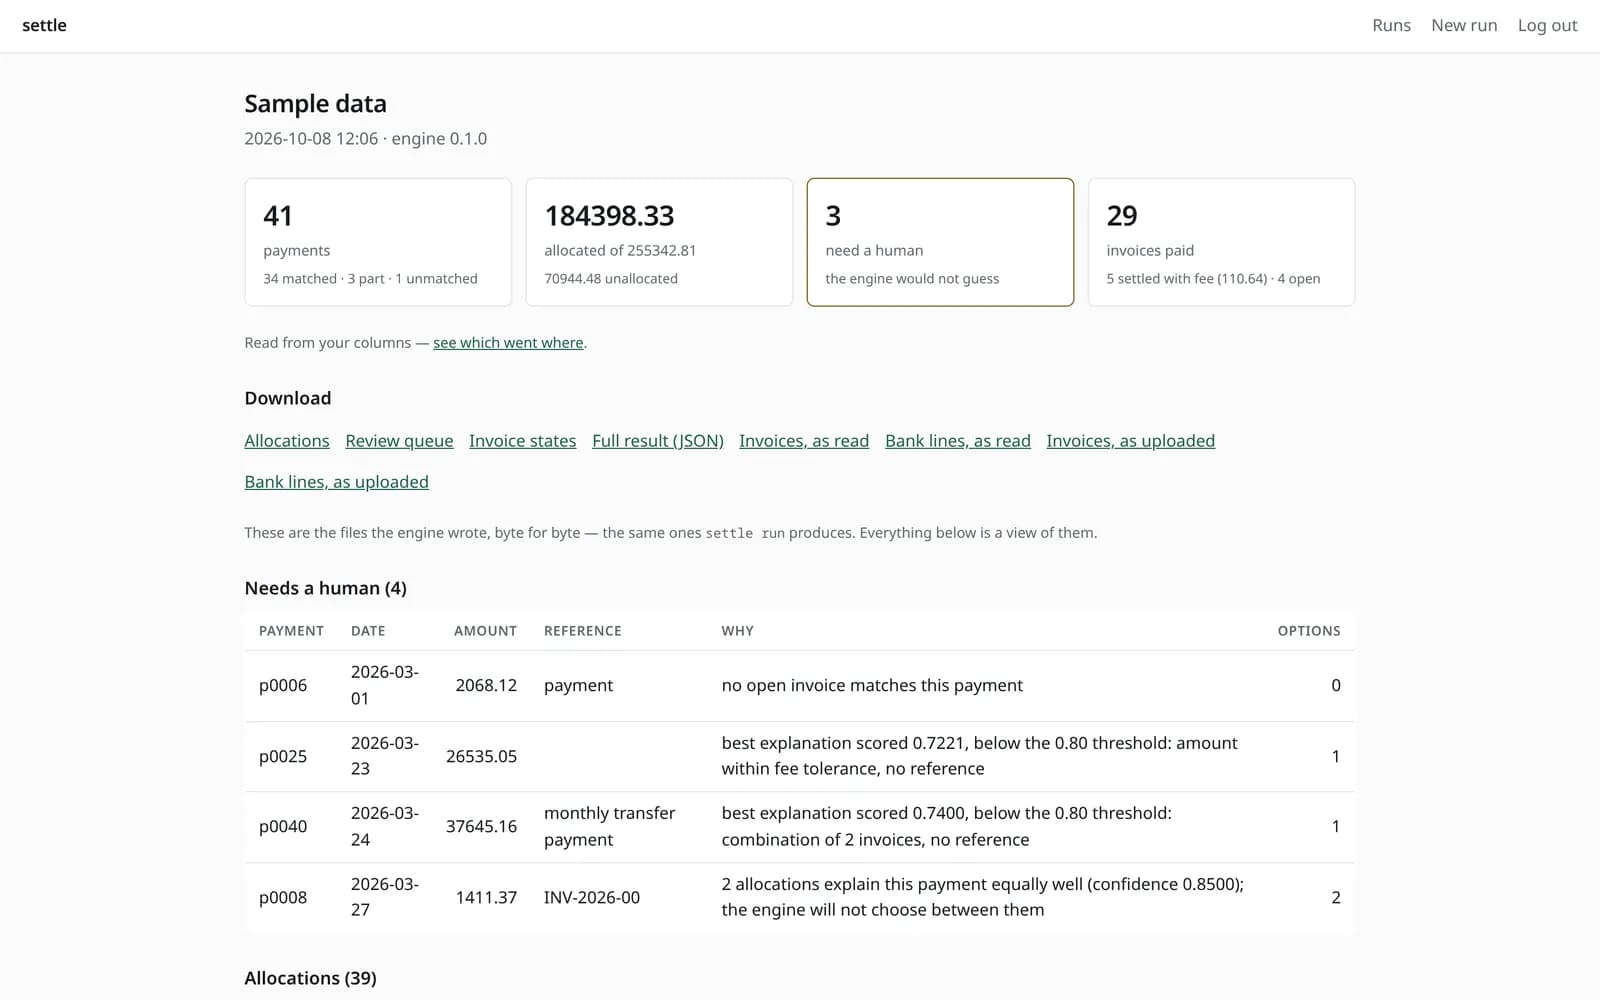Follow 'see which went where' link
The height and width of the screenshot is (1000, 1600).
[508, 343]
